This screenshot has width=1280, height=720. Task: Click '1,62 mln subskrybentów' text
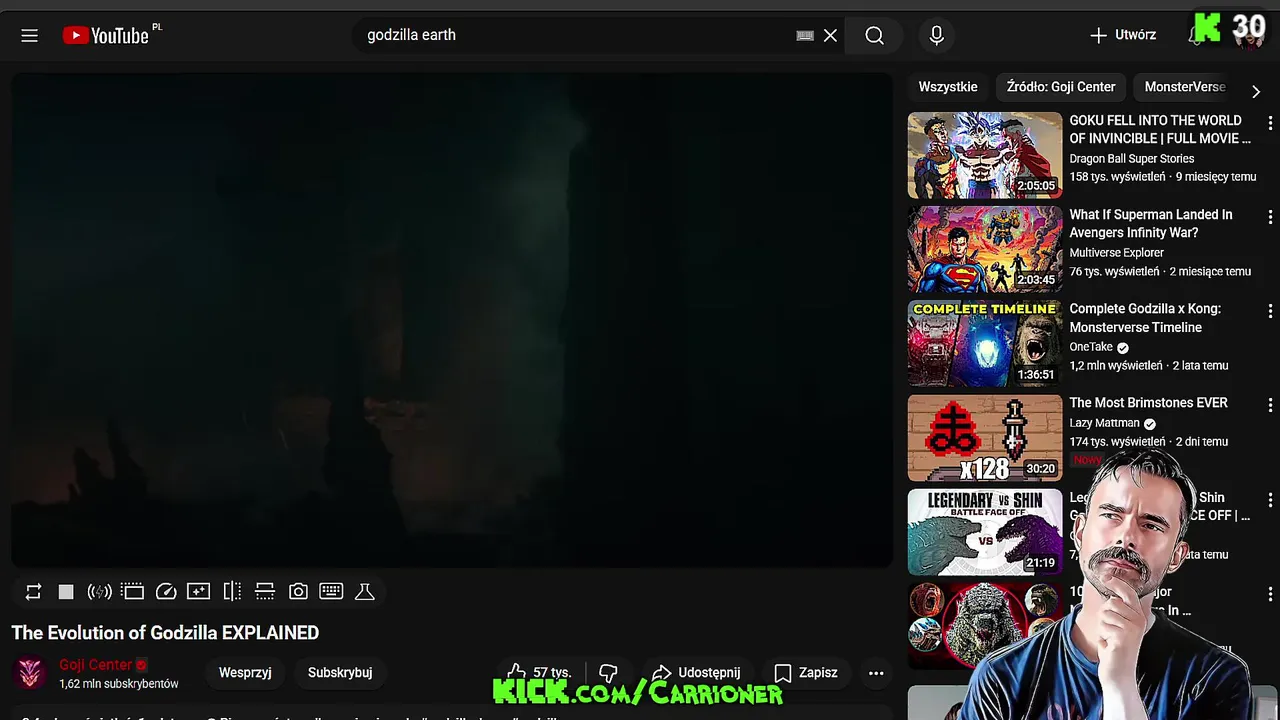(x=118, y=684)
